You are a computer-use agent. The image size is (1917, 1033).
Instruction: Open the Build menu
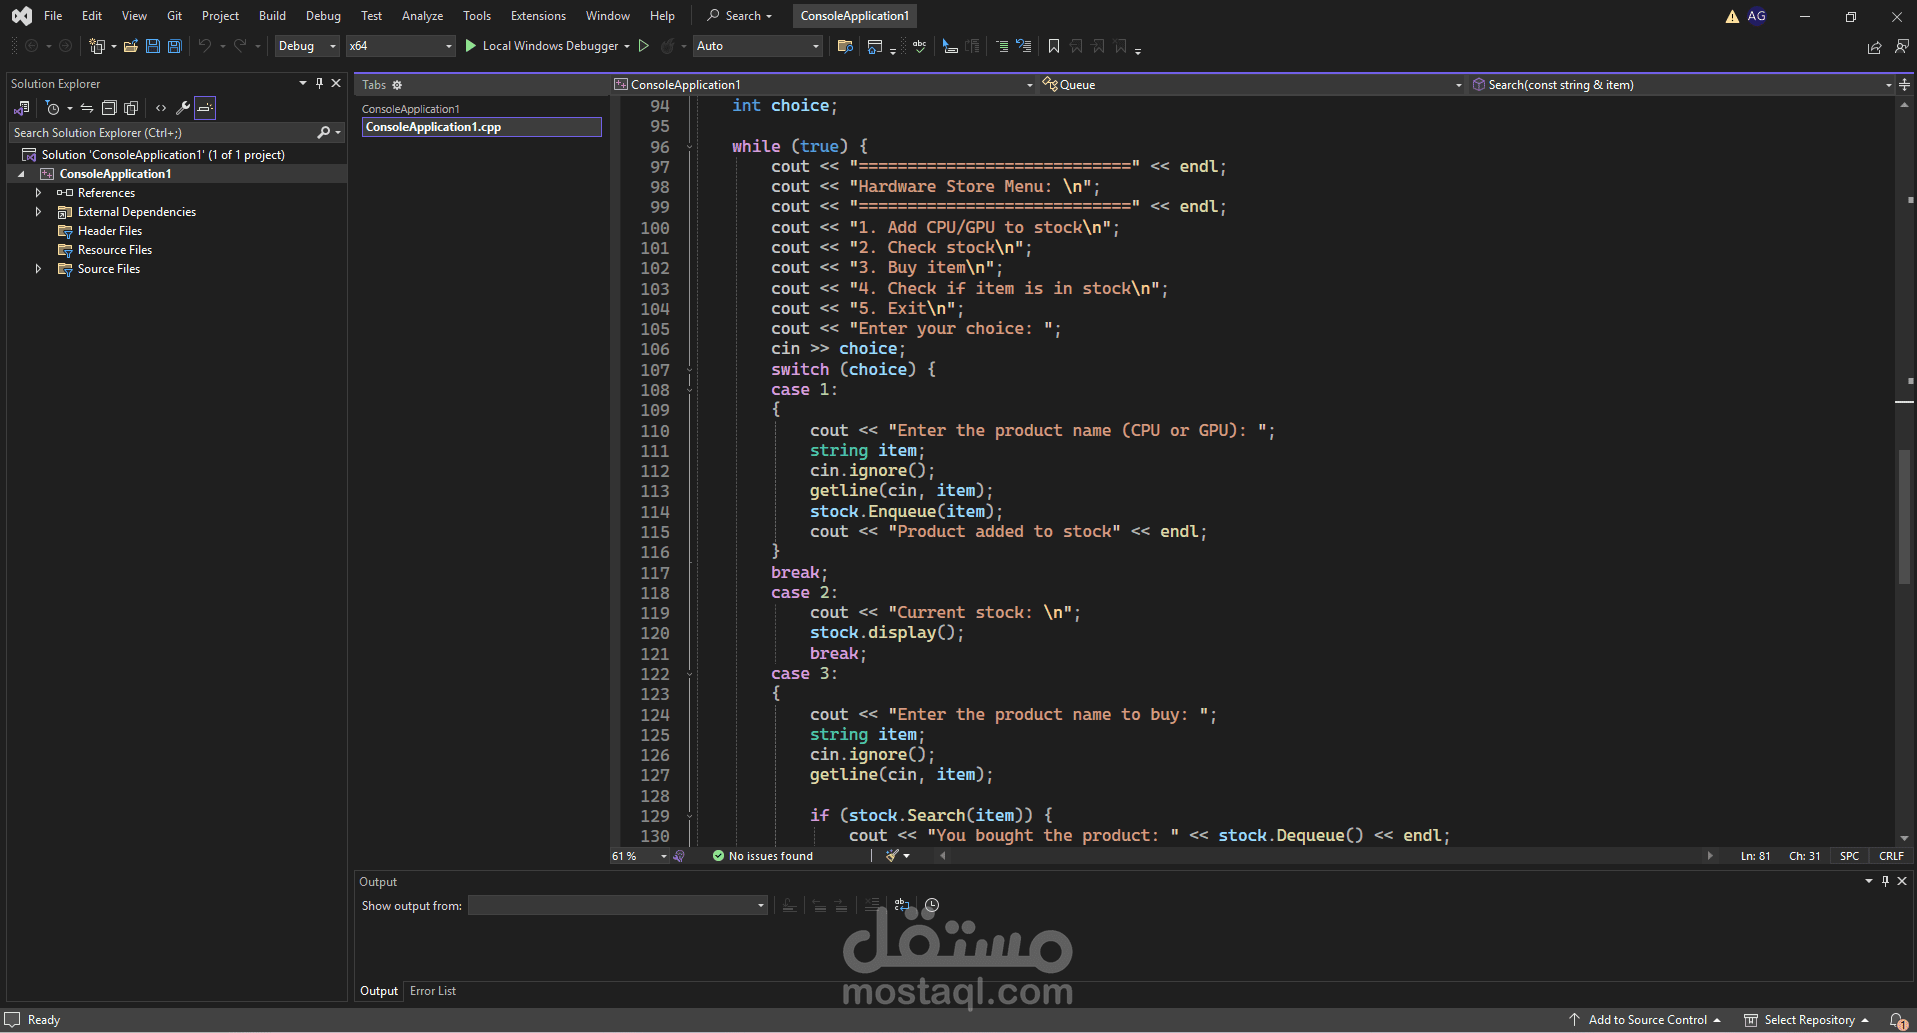tap(272, 16)
